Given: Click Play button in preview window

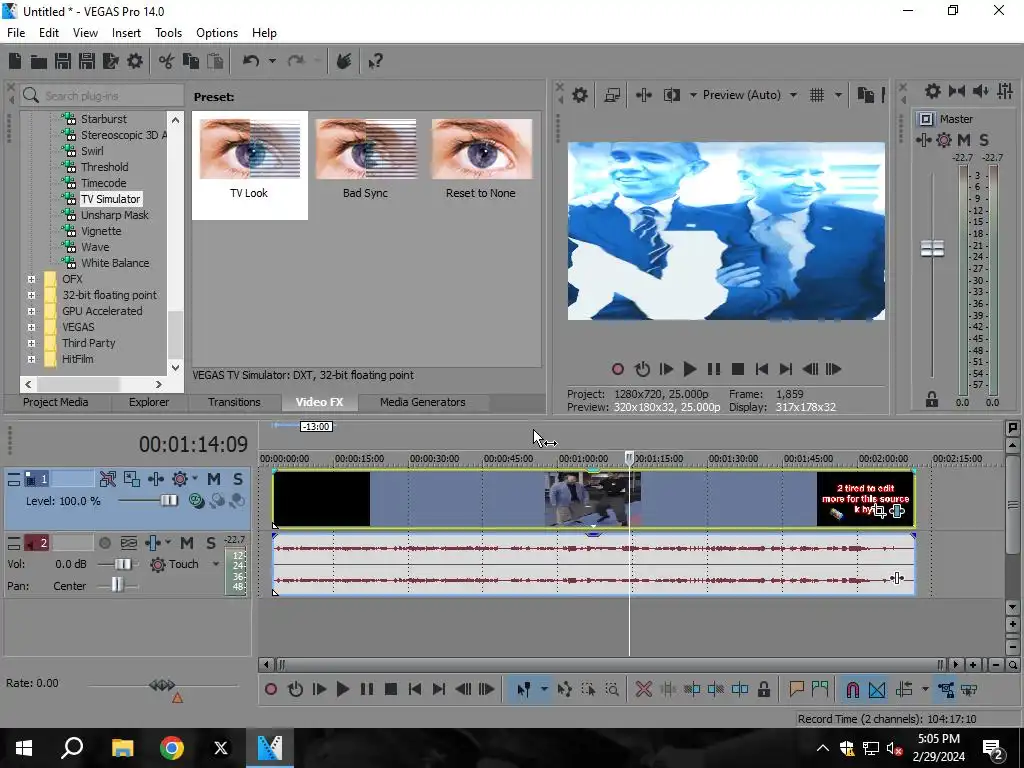Looking at the screenshot, I should [x=690, y=370].
